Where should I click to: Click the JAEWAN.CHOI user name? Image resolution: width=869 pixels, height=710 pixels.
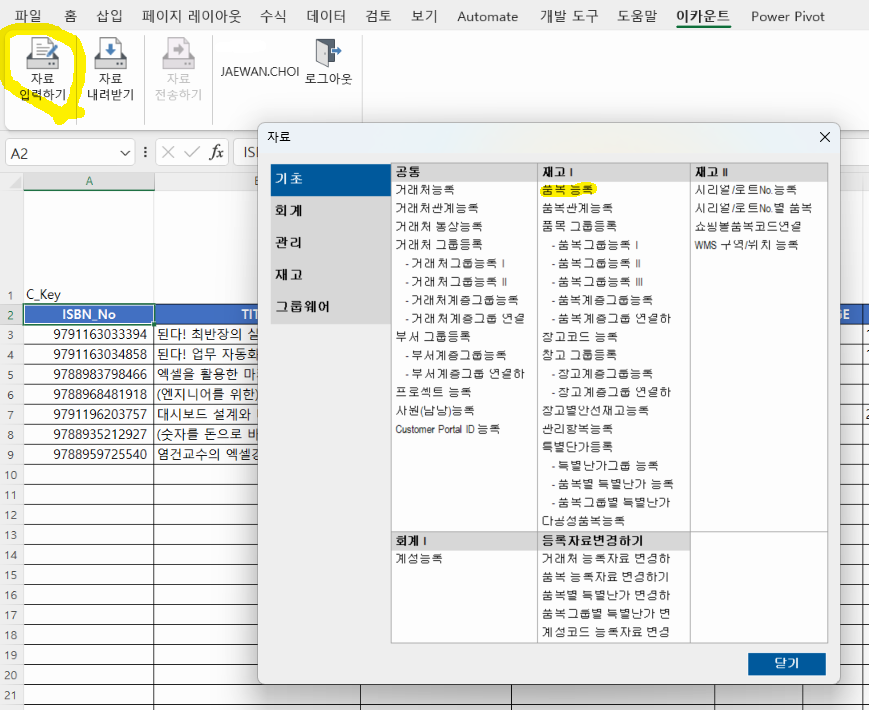coord(260,71)
